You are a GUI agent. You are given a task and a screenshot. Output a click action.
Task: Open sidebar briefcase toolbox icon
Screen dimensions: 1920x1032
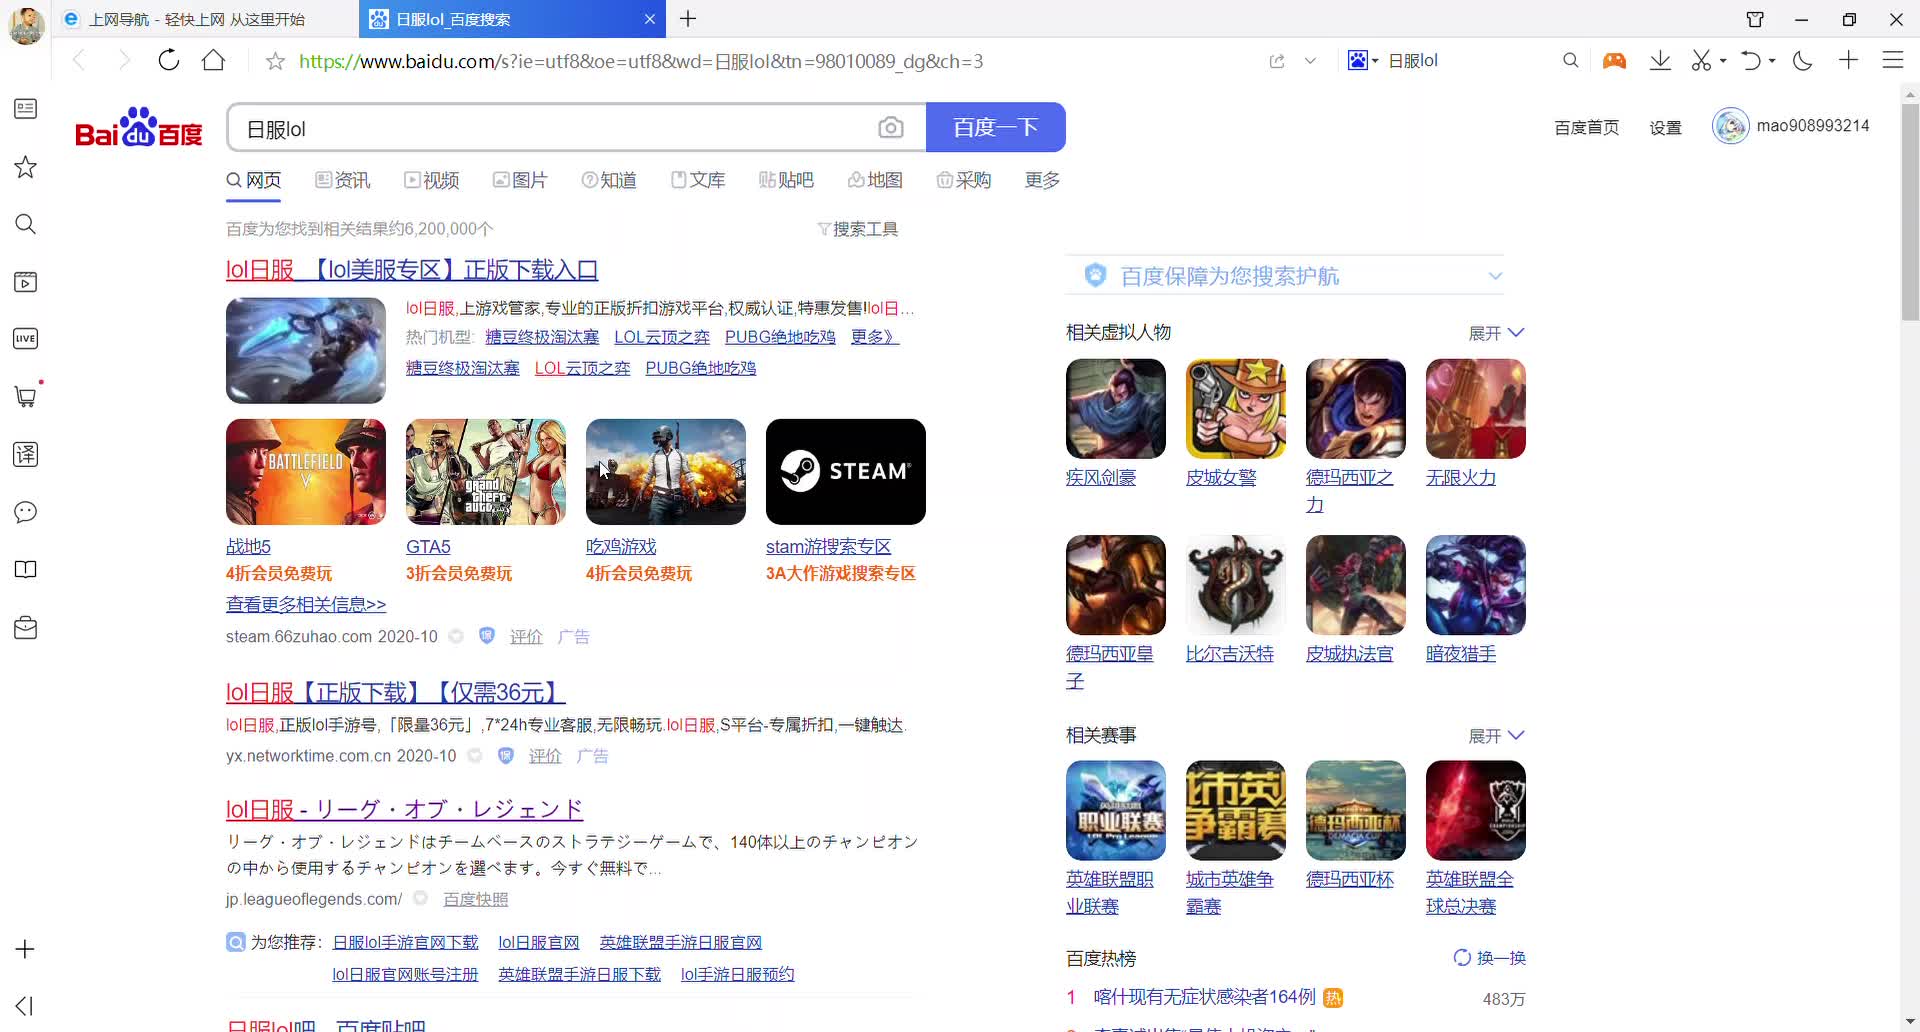tap(26, 627)
